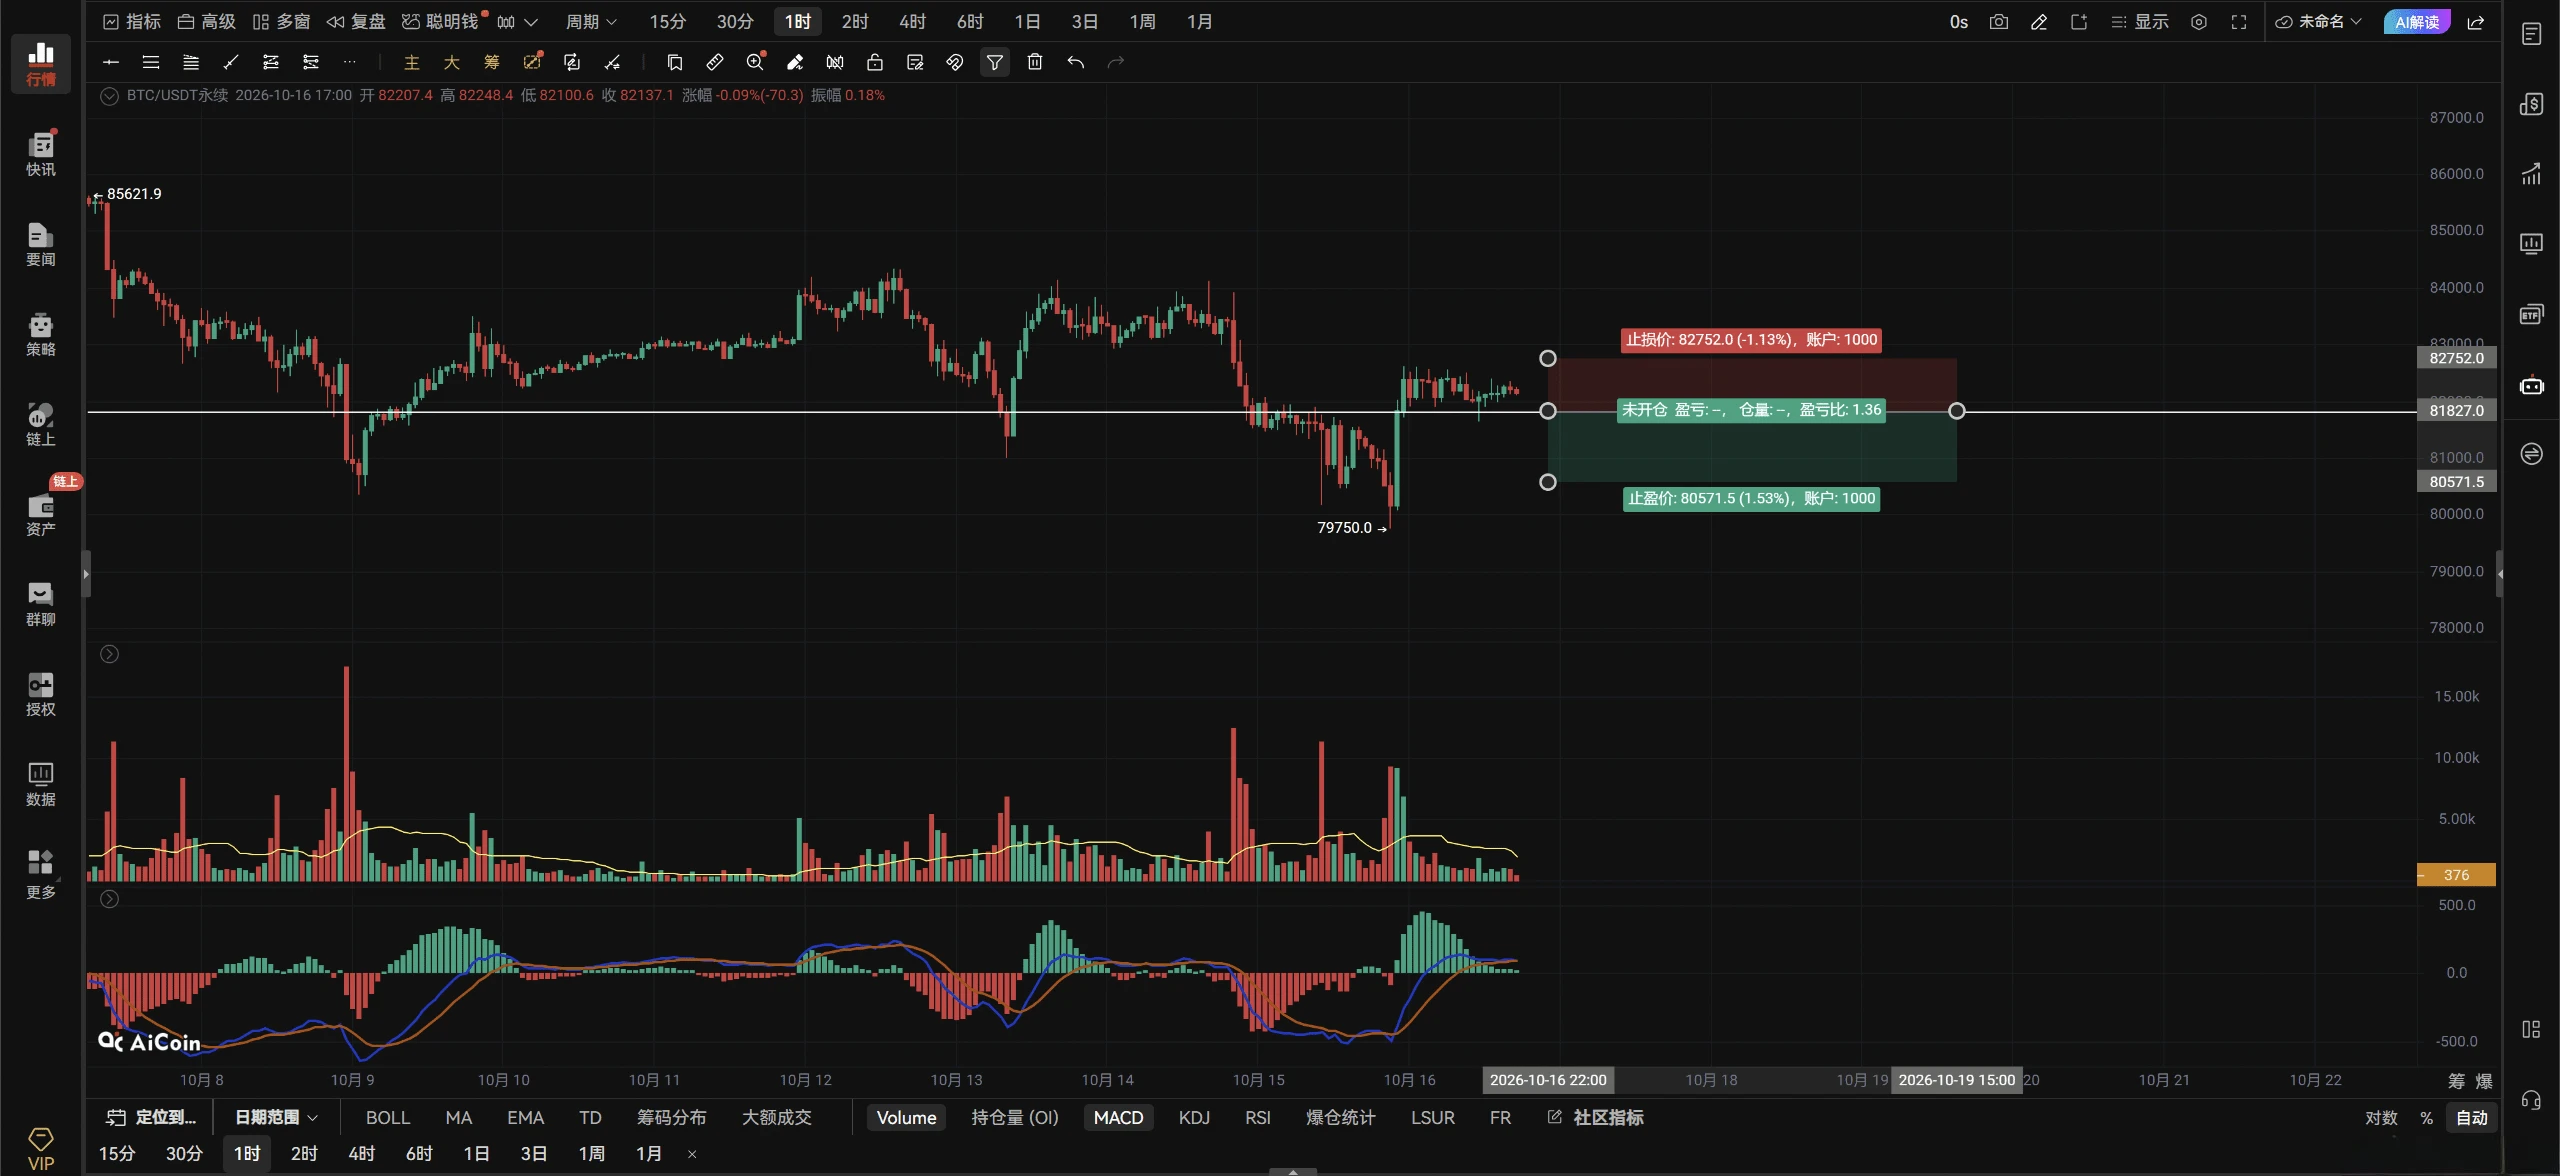2560x1176 pixels.
Task: Open 群聊 in left sidebar
Action: [x=41, y=604]
